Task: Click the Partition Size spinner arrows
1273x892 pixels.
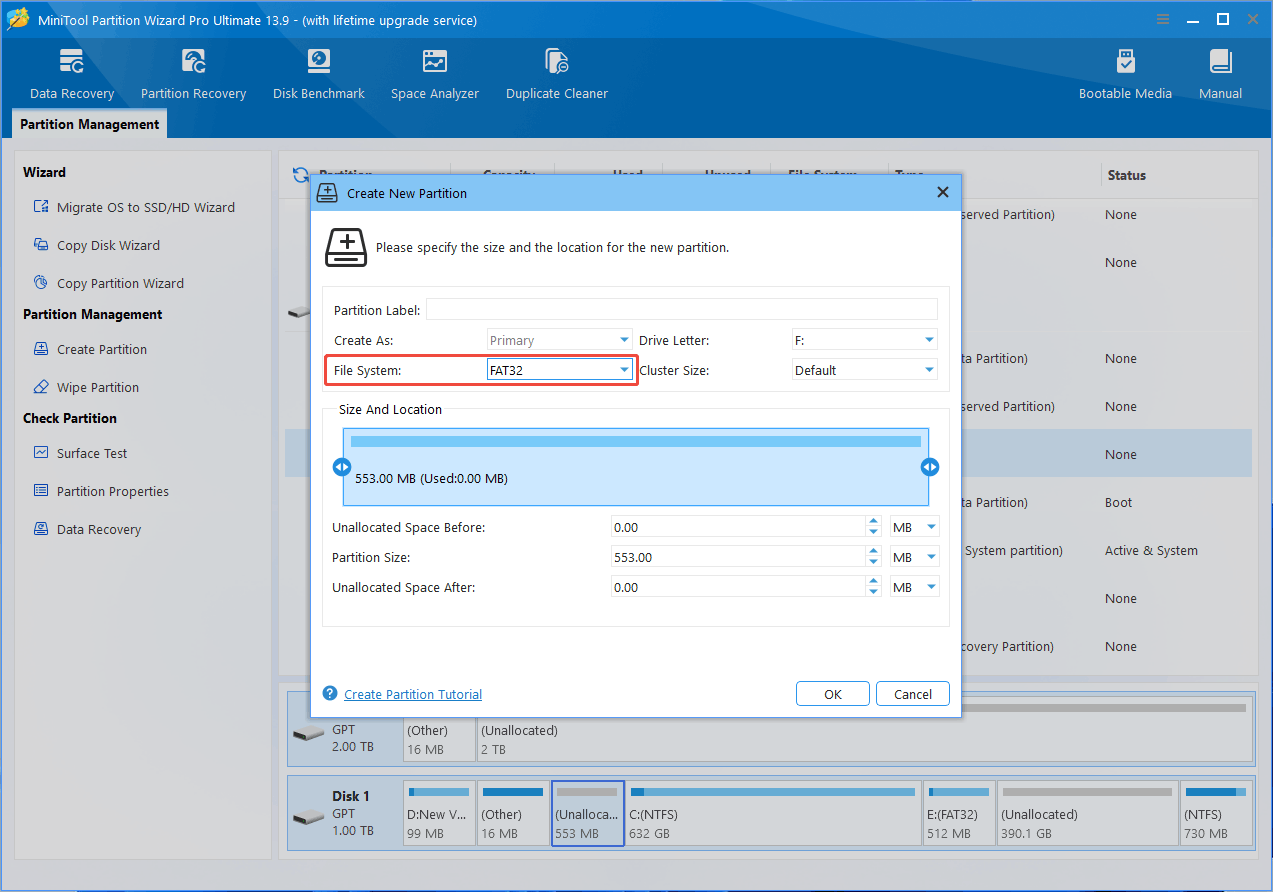Action: (x=874, y=557)
